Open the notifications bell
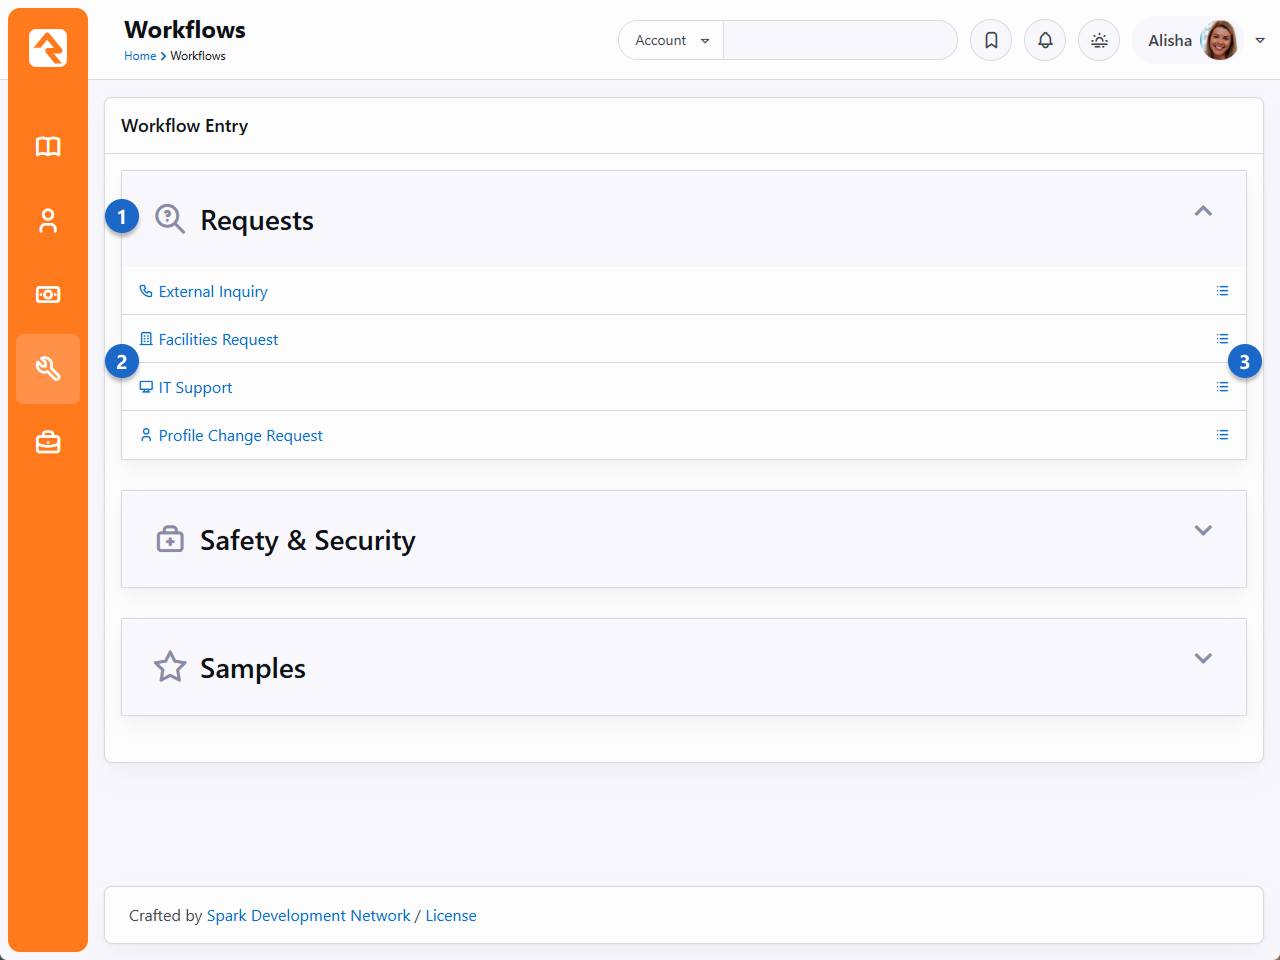This screenshot has height=960, width=1280. tap(1045, 40)
